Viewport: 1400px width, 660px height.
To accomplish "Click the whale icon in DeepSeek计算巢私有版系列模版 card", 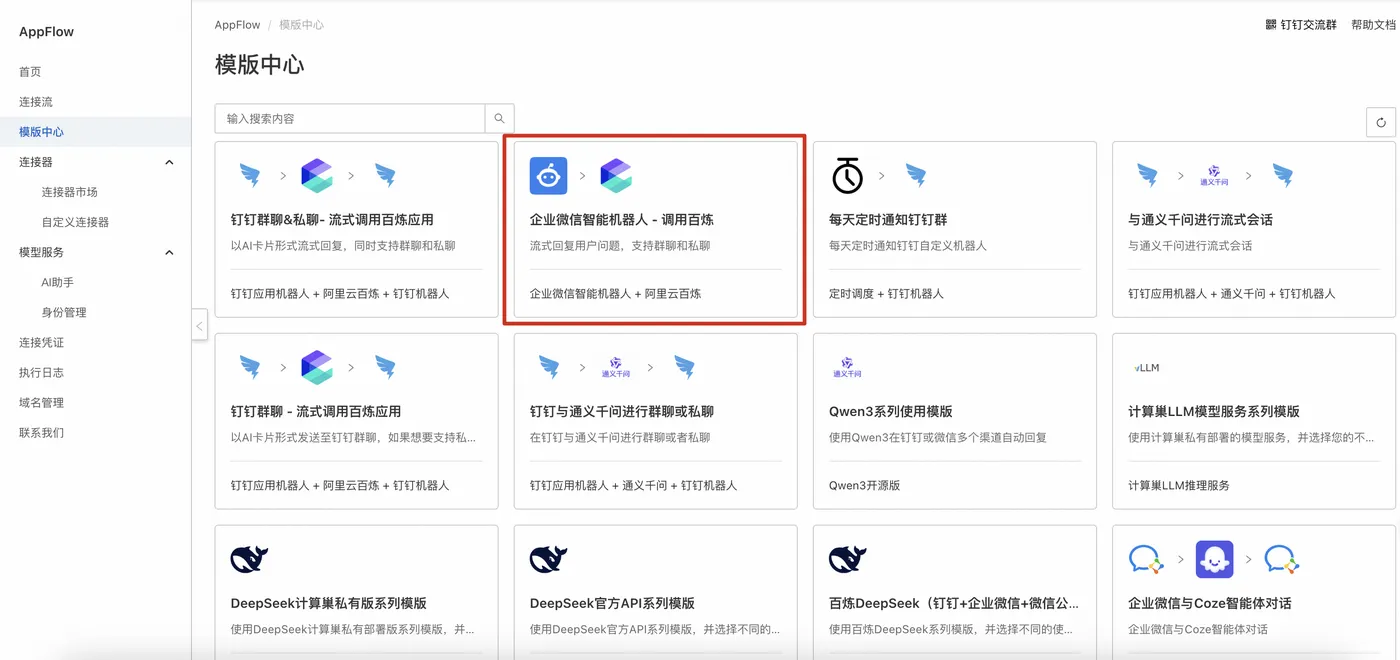I will tap(249, 559).
